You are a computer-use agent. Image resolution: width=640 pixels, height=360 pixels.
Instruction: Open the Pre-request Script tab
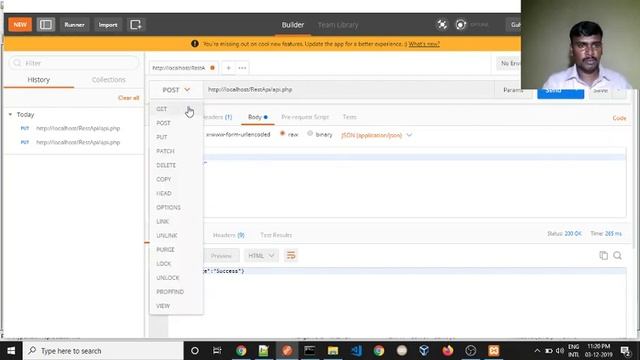pos(305,117)
